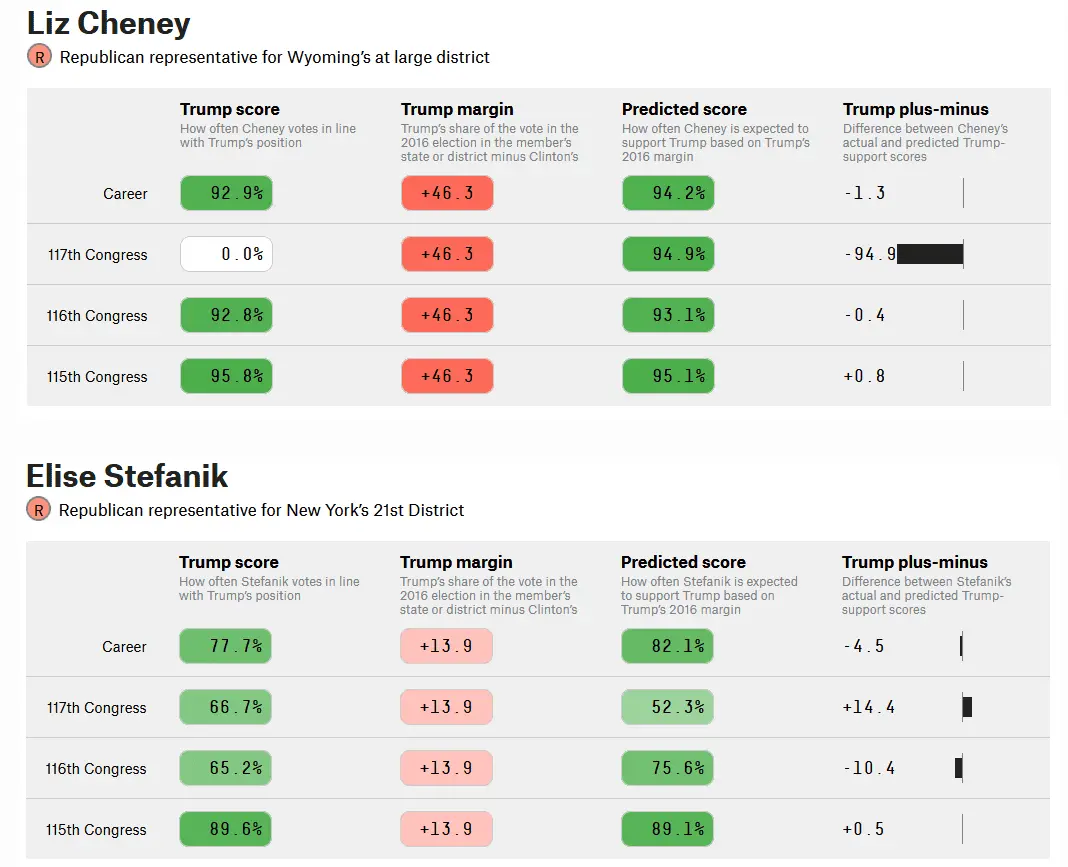Click the +46.3 margin in Cheney's Career row
The width and height of the screenshot is (1068, 867).
click(447, 193)
